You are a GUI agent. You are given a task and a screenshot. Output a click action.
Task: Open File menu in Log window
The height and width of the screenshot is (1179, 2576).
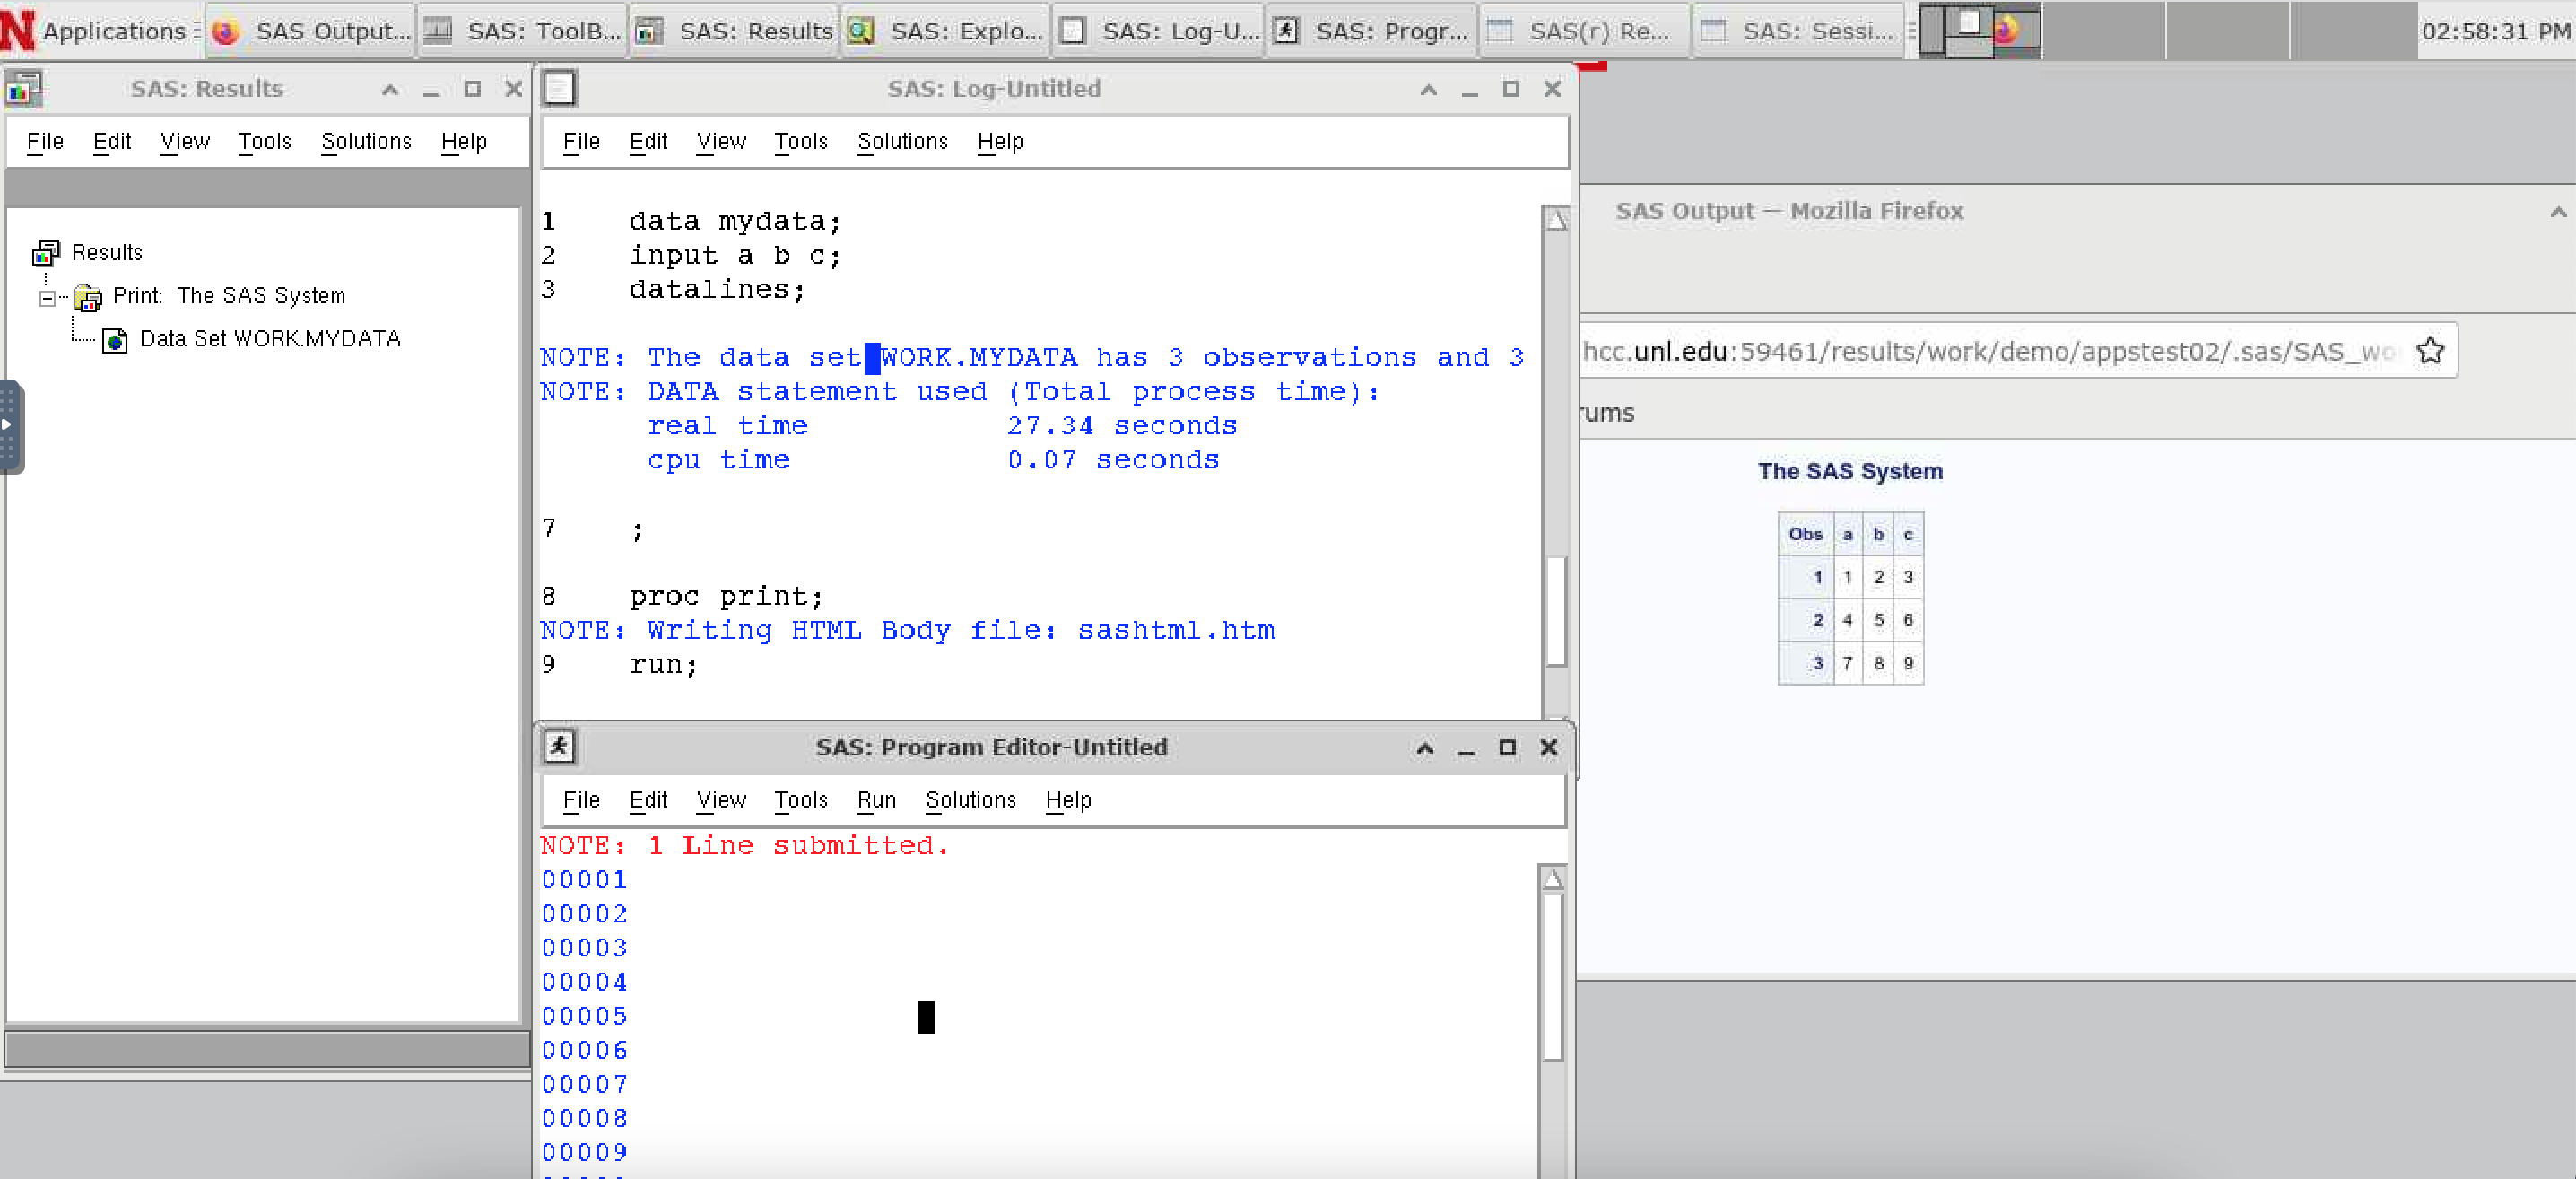point(581,141)
